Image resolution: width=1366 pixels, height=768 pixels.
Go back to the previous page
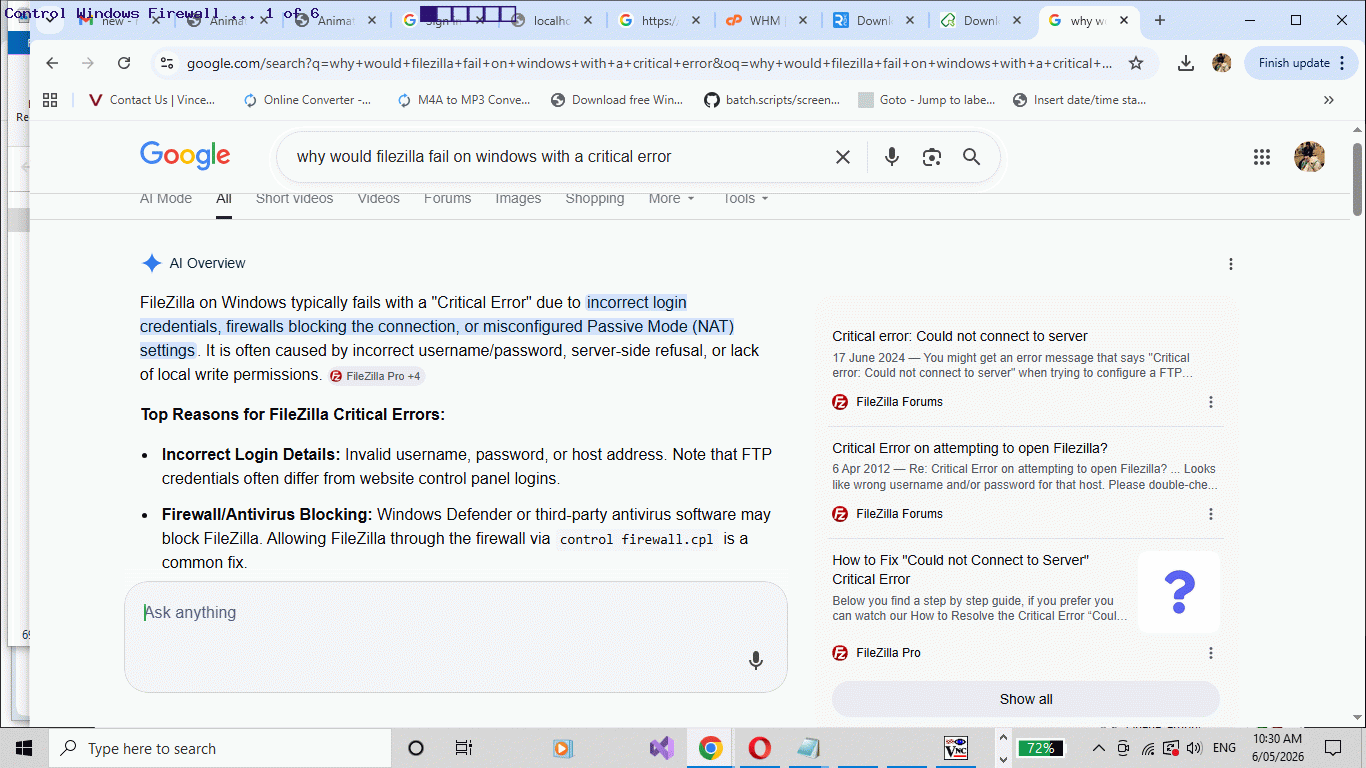coord(52,63)
